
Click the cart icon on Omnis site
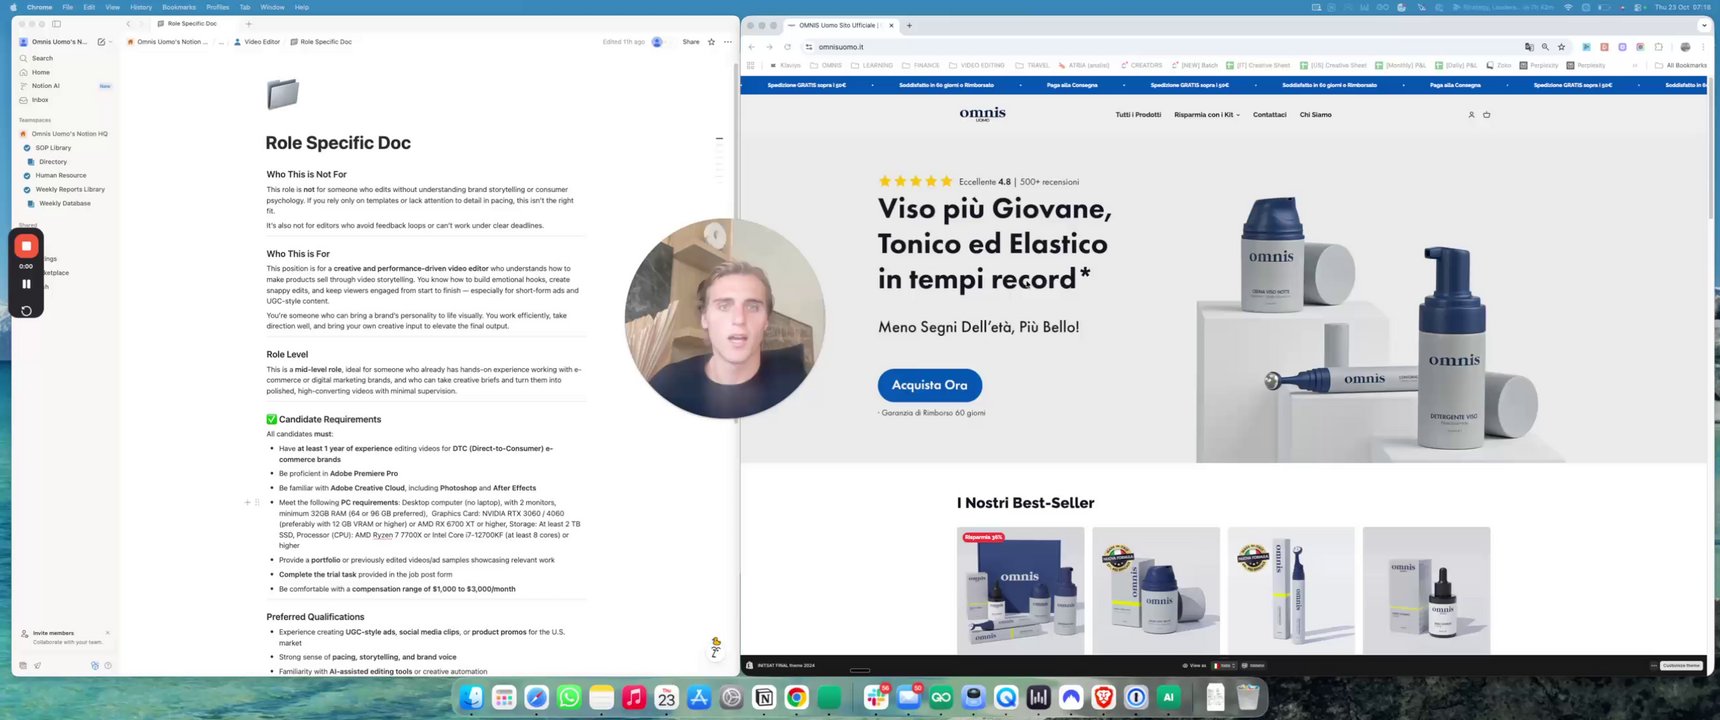pyautogui.click(x=1486, y=115)
